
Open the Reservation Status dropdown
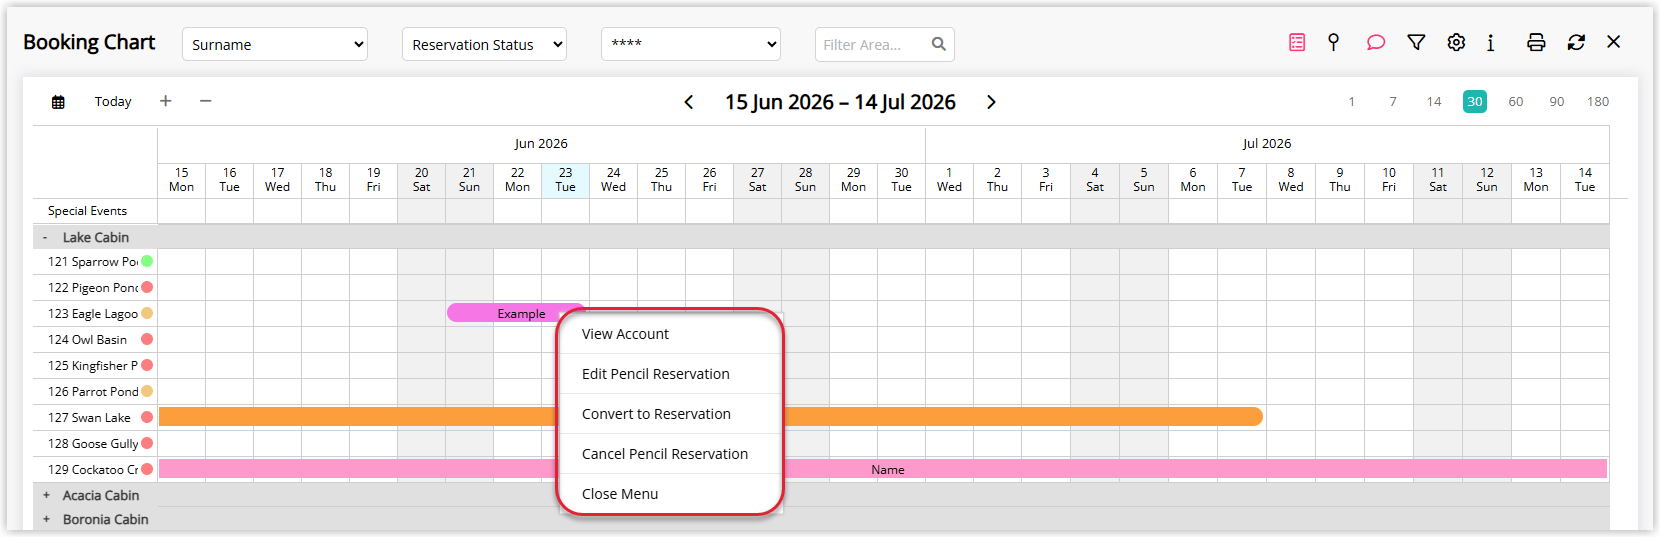coord(484,44)
